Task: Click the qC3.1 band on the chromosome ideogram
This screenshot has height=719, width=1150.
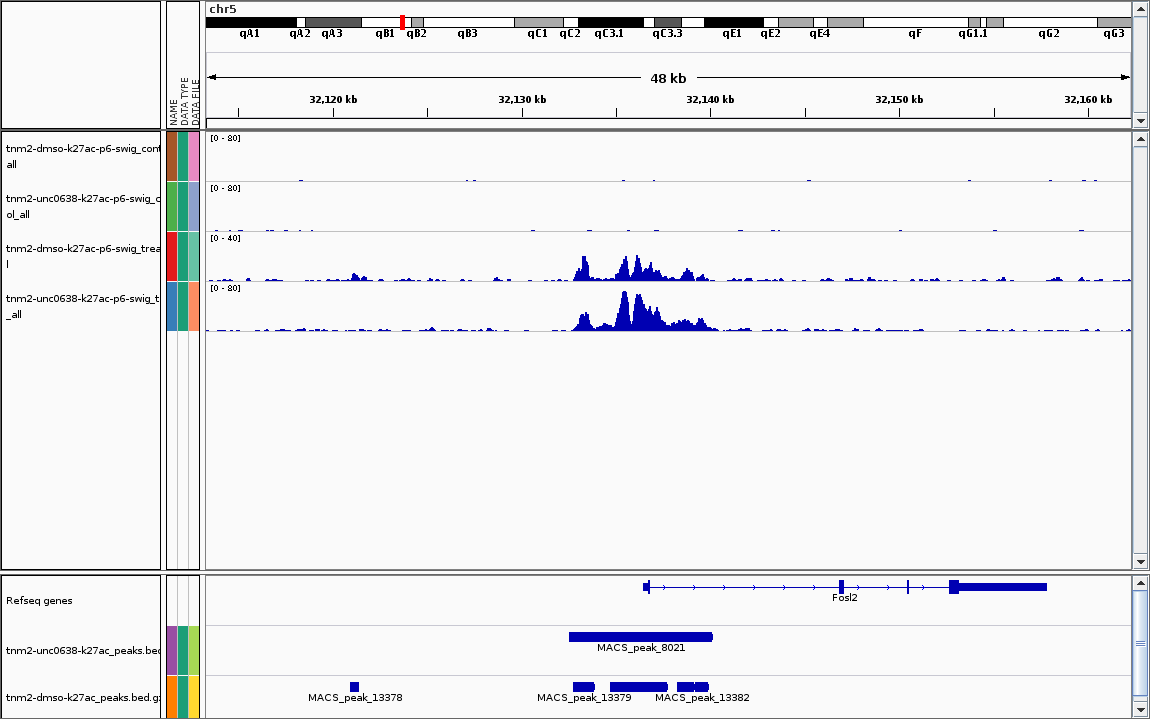Action: (610, 22)
